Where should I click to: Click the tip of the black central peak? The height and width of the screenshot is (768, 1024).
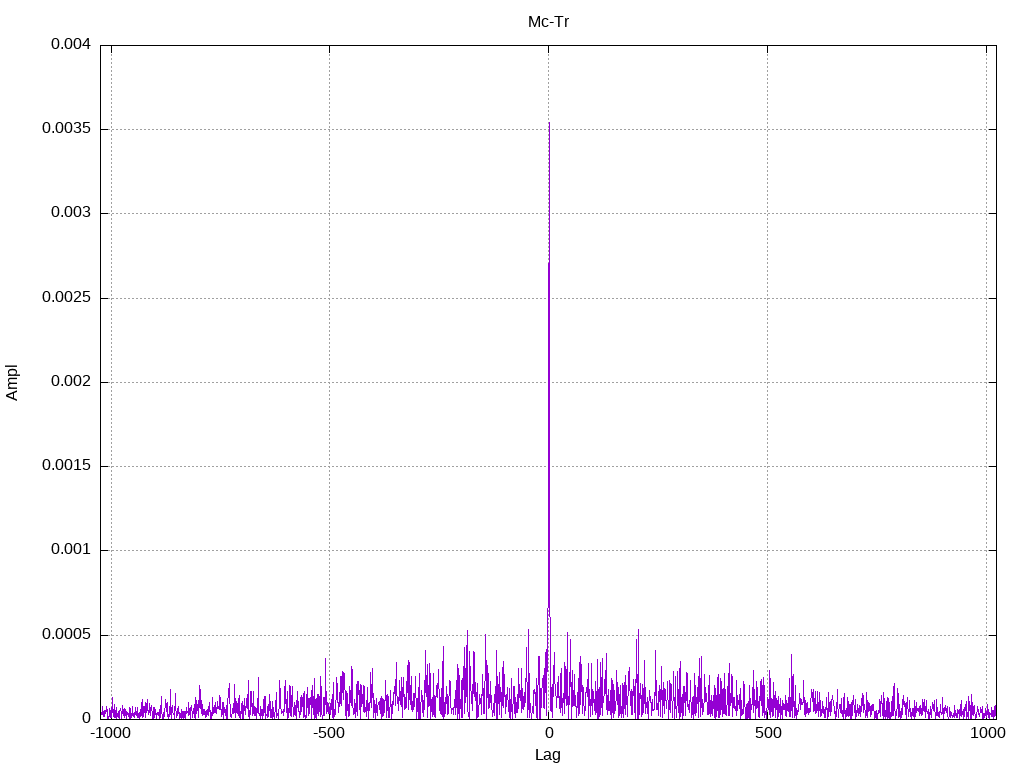coord(549,123)
